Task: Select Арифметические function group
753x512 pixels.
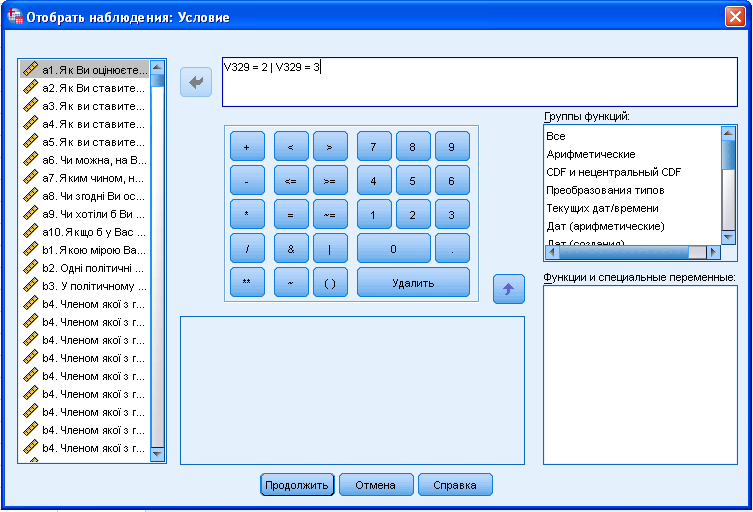Action: click(591, 154)
